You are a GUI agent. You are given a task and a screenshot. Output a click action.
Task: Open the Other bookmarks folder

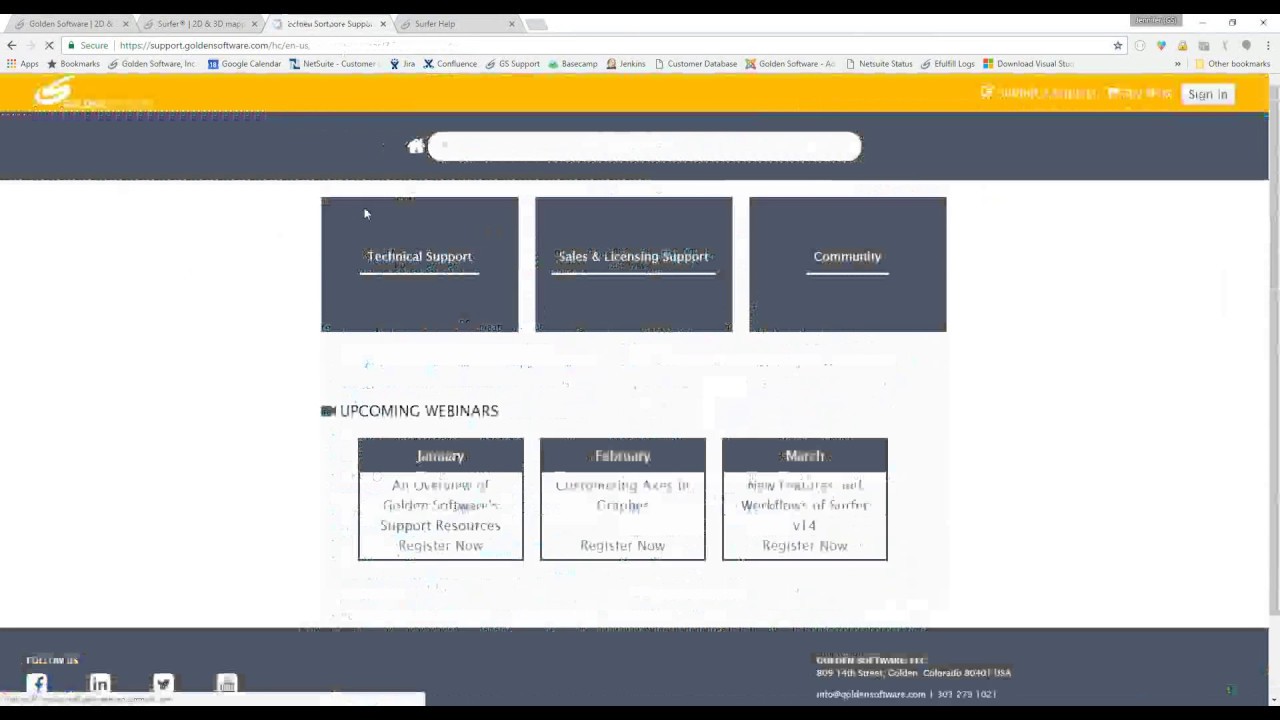click(x=1232, y=64)
